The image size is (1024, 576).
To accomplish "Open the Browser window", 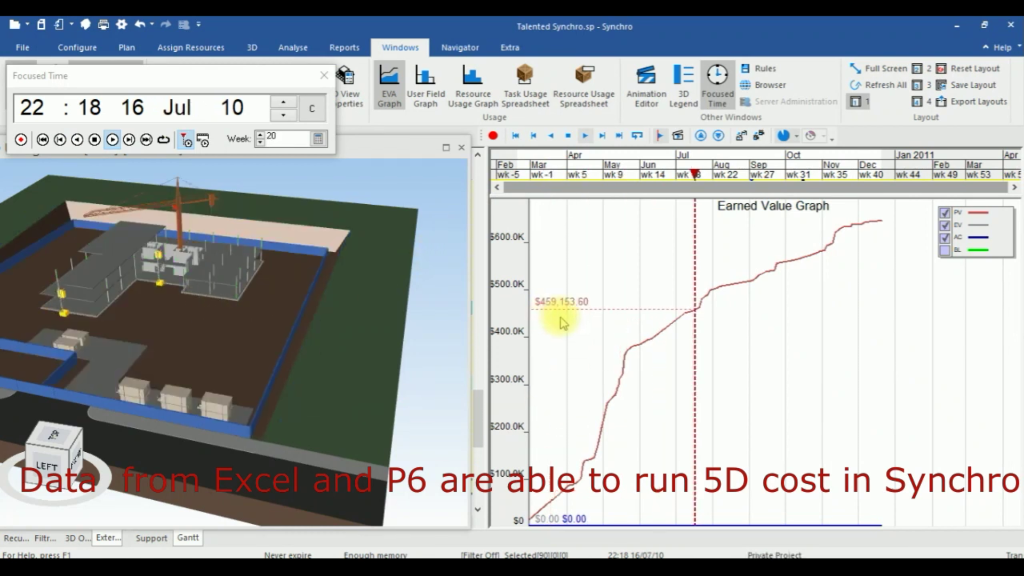I will click(x=763, y=85).
